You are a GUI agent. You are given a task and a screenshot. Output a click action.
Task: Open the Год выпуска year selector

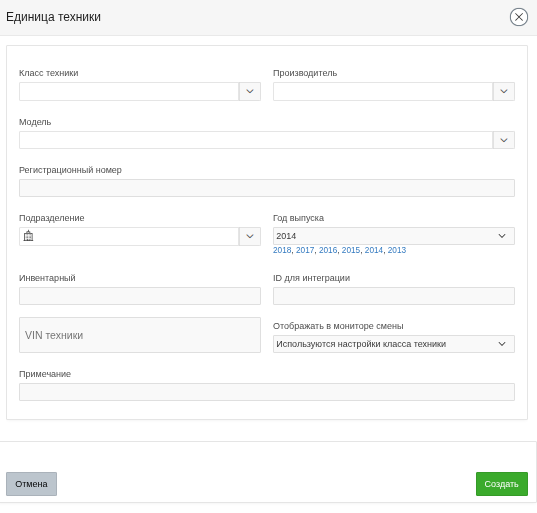click(x=394, y=236)
